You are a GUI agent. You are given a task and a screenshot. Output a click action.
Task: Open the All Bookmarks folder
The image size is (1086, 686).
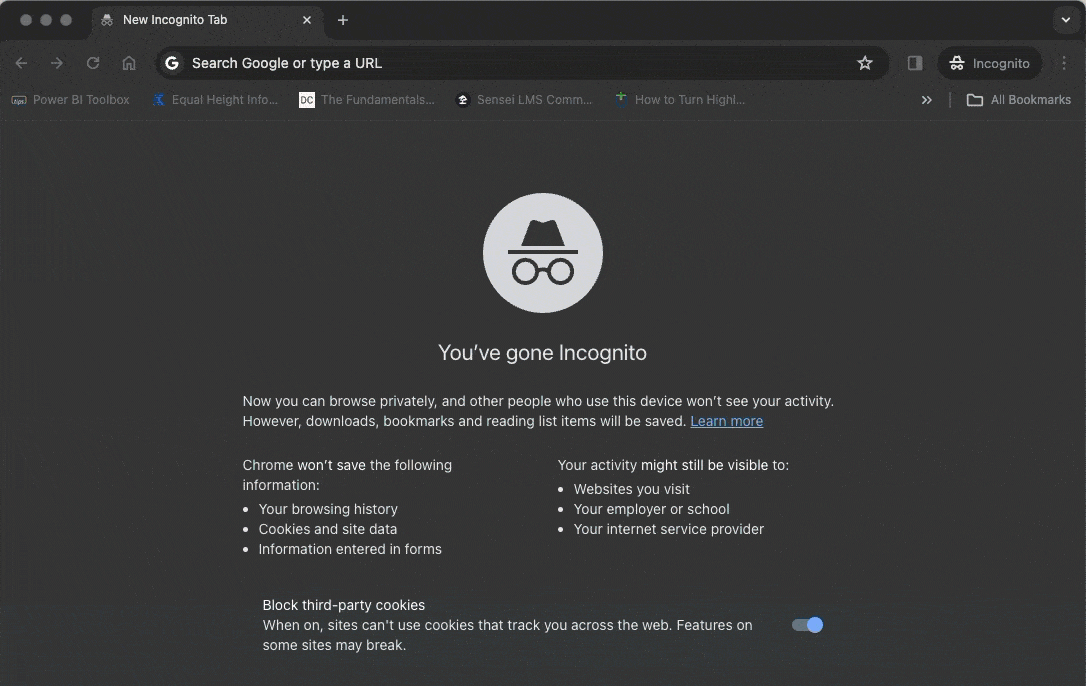coord(1019,100)
